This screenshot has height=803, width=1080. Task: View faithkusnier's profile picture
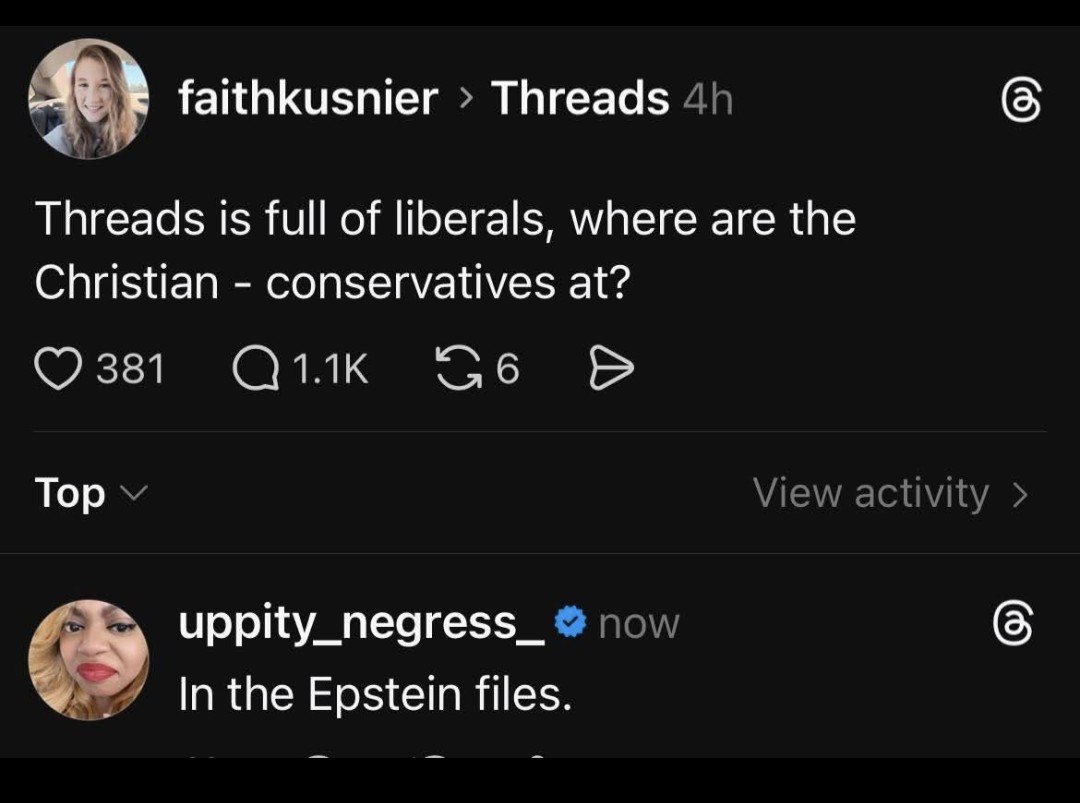click(88, 98)
